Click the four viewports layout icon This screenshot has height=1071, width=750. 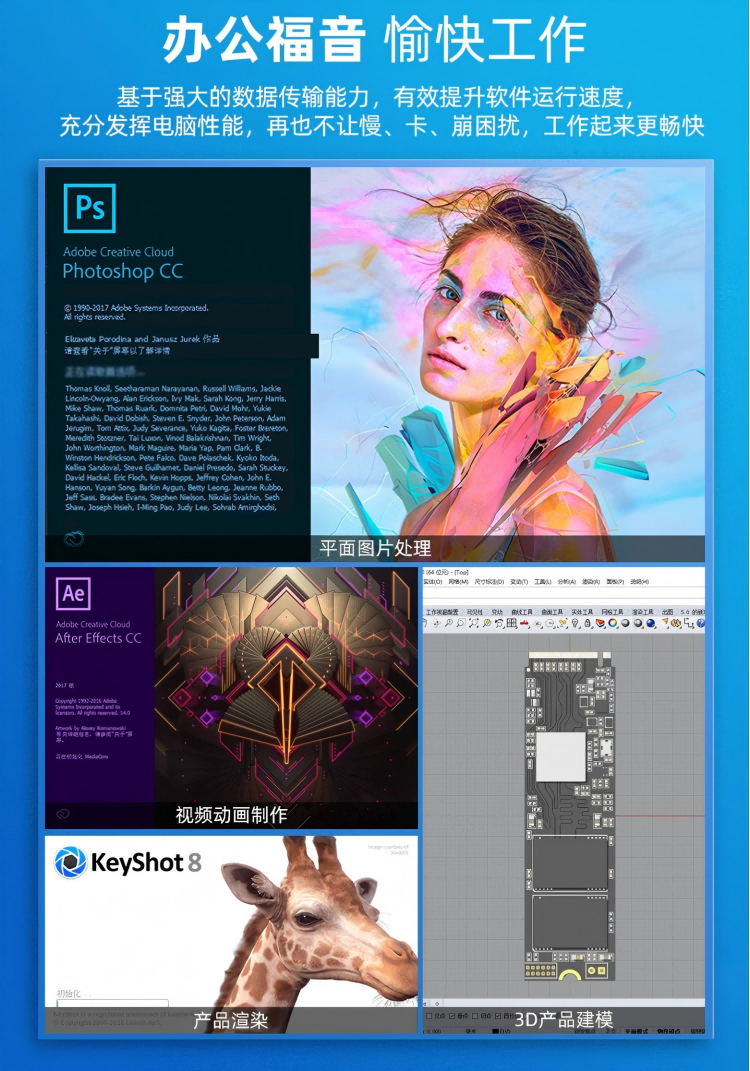coord(512,623)
